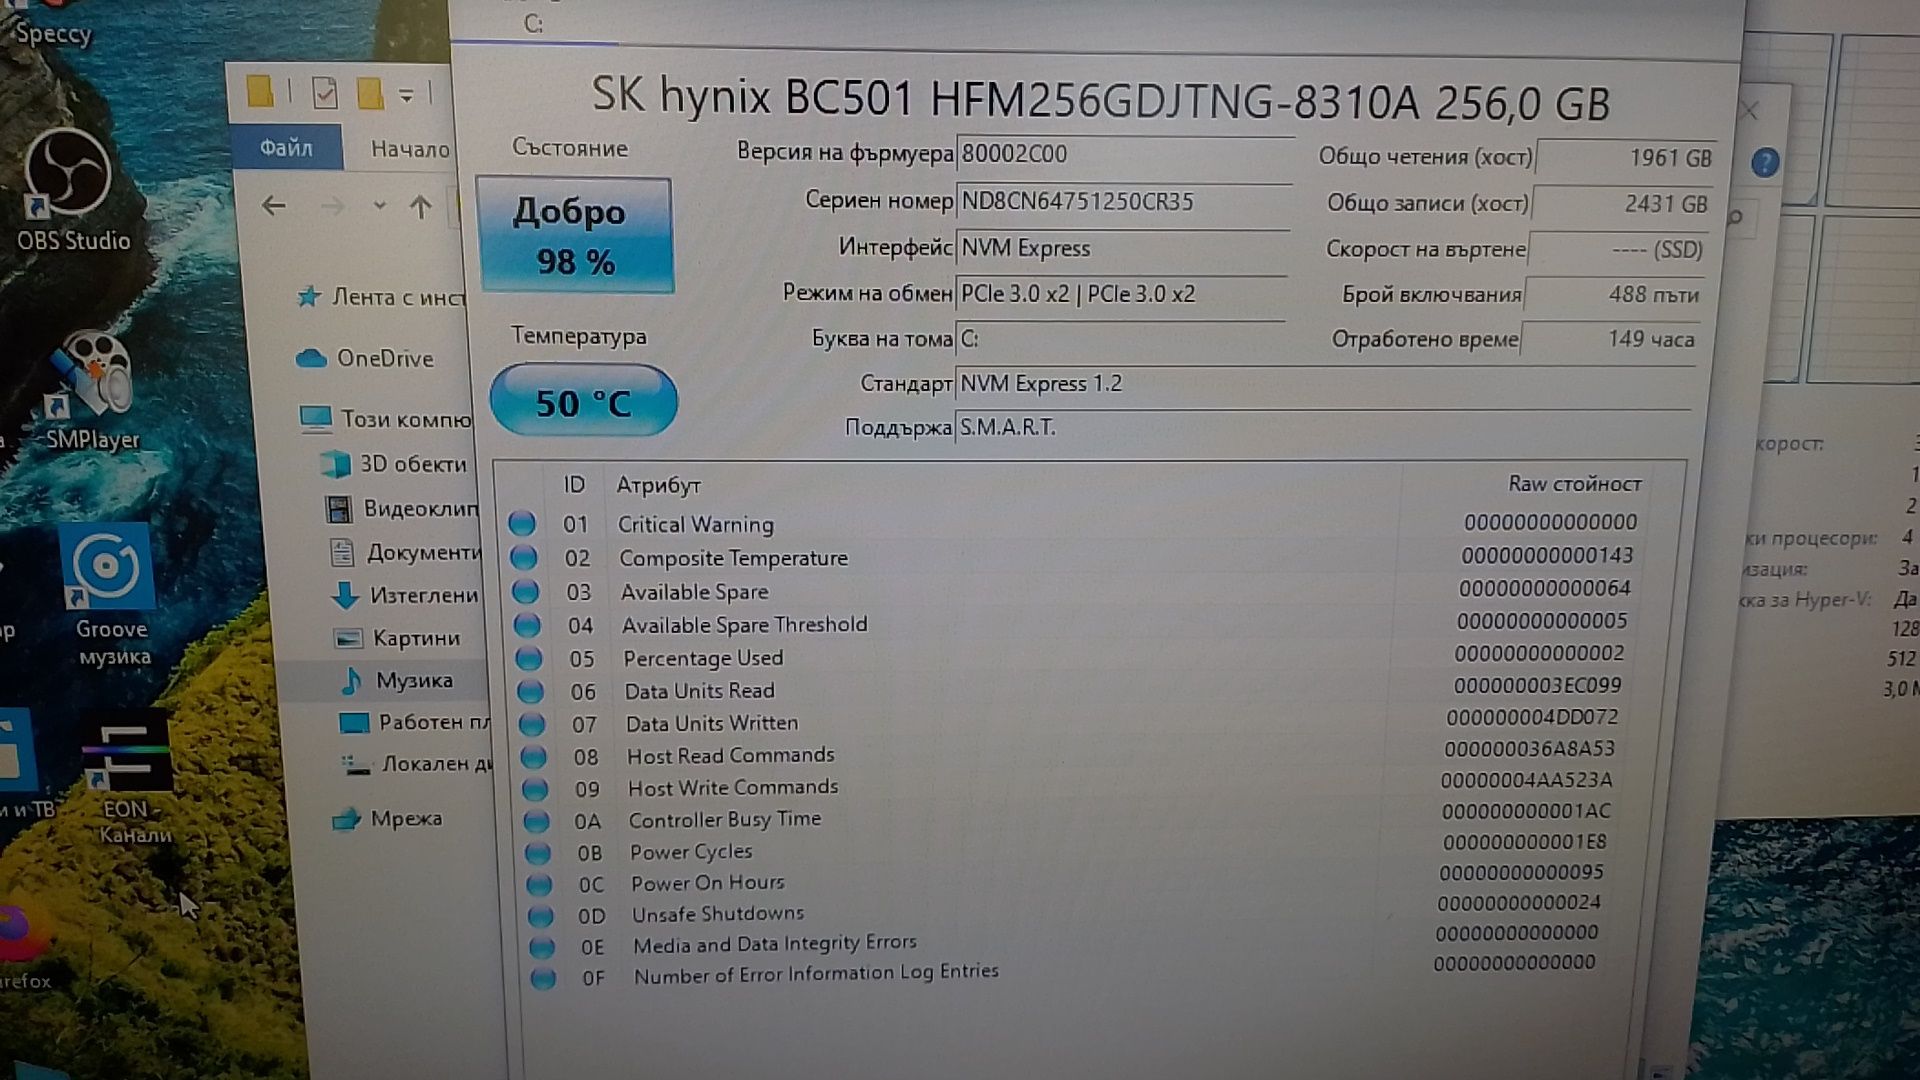Click the Raw стойност column header
Screen dimensions: 1920x1080
pos(1574,484)
